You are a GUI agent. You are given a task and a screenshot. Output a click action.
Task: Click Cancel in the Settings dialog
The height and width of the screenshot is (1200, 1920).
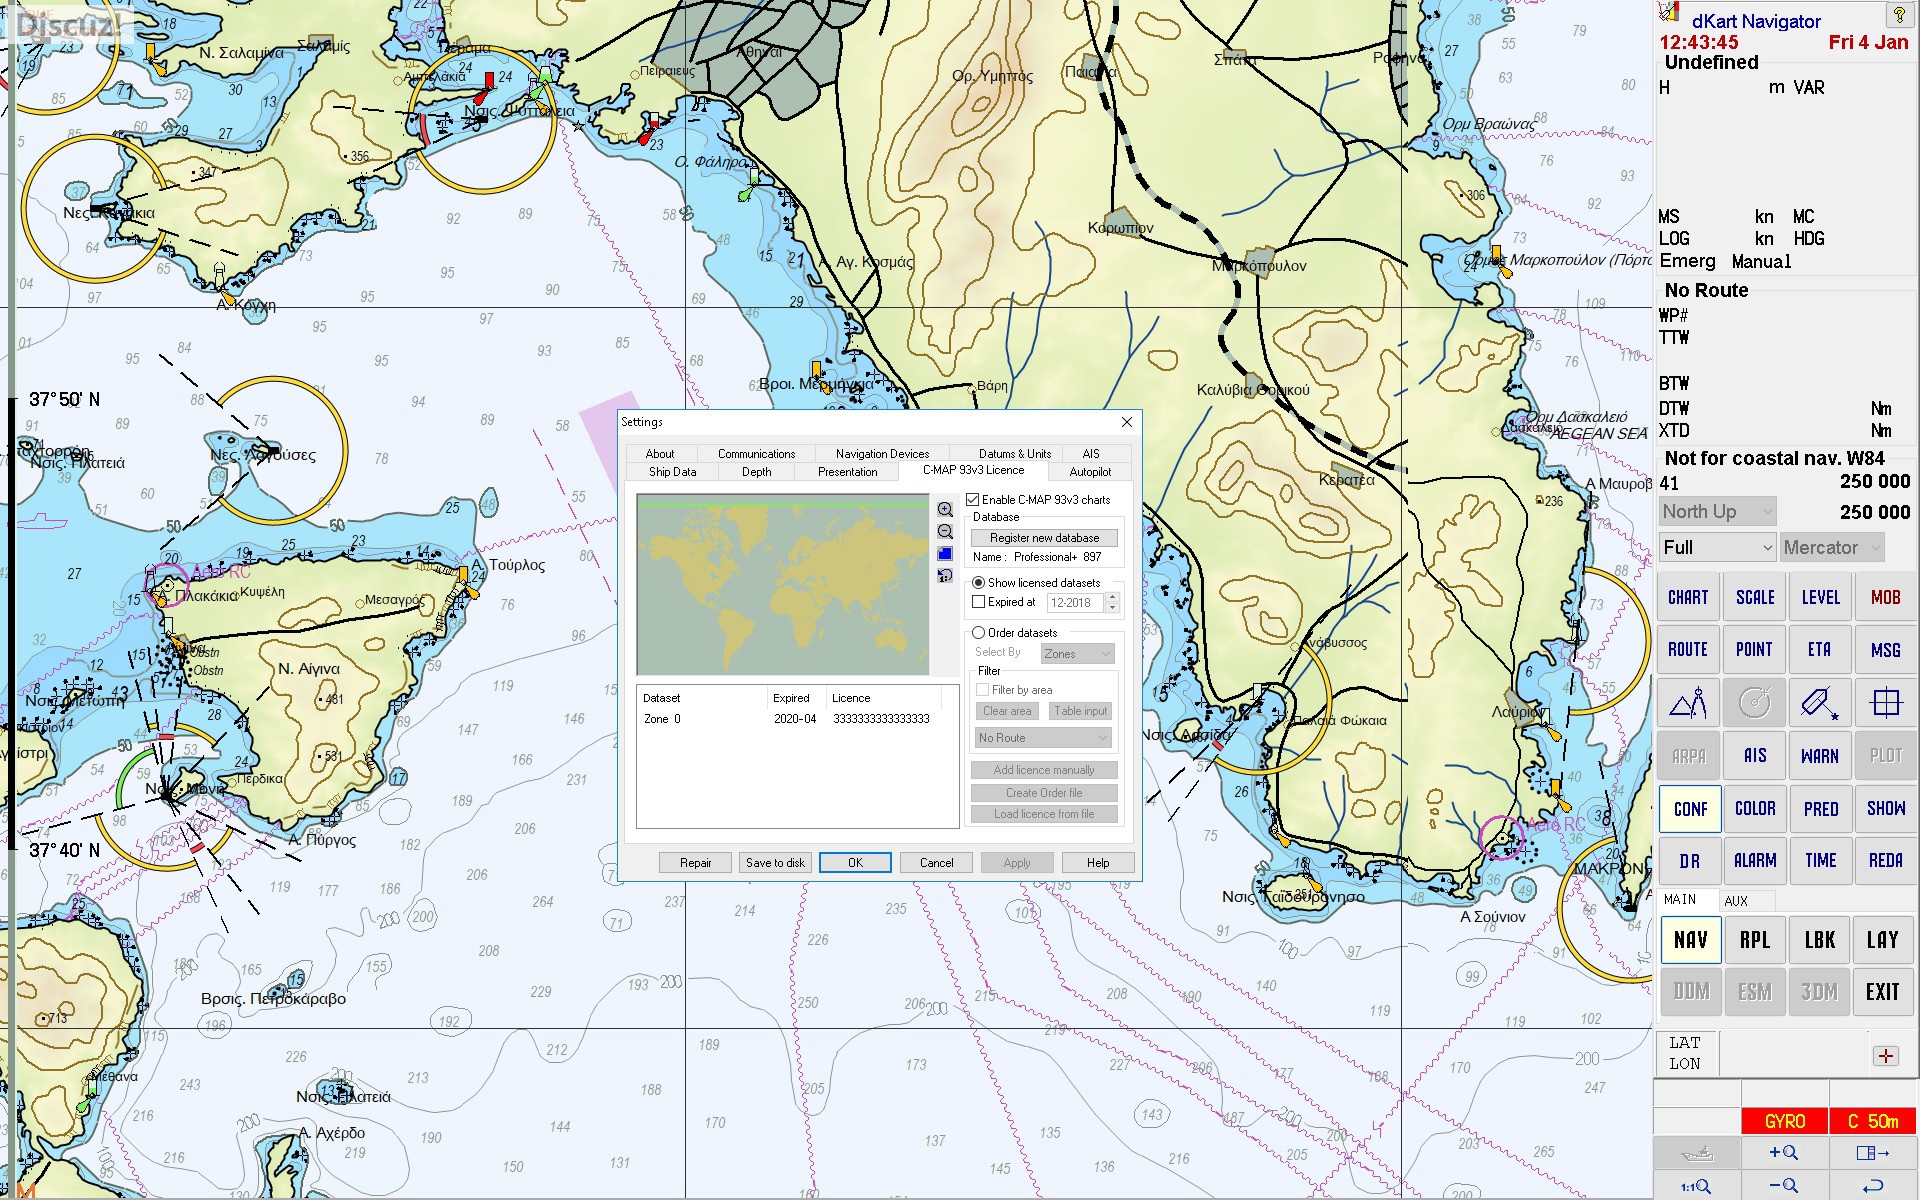pyautogui.click(x=936, y=863)
